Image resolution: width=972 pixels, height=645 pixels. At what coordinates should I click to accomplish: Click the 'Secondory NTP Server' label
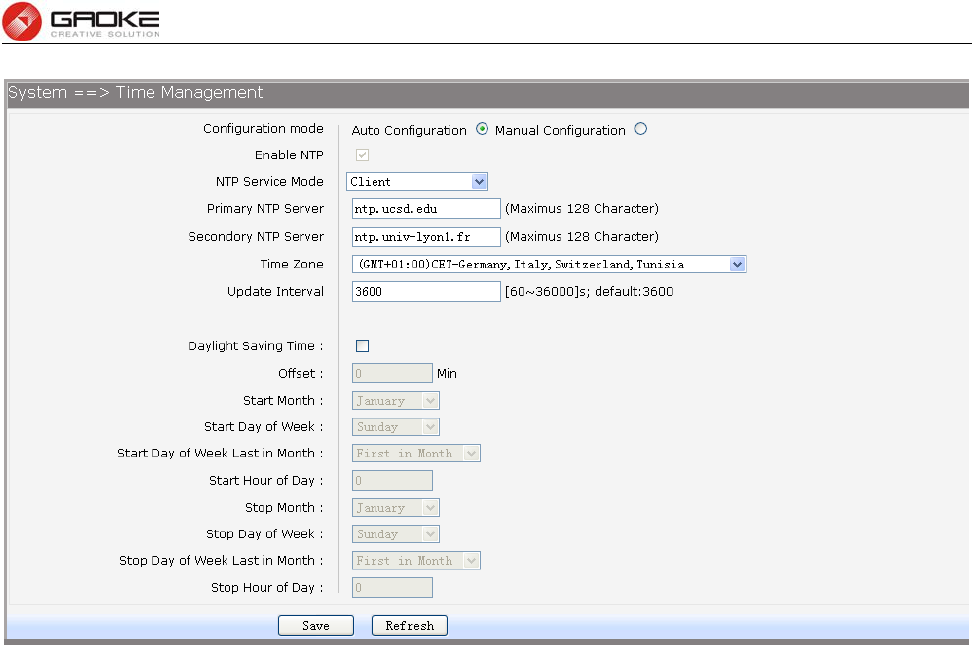click(x=256, y=237)
